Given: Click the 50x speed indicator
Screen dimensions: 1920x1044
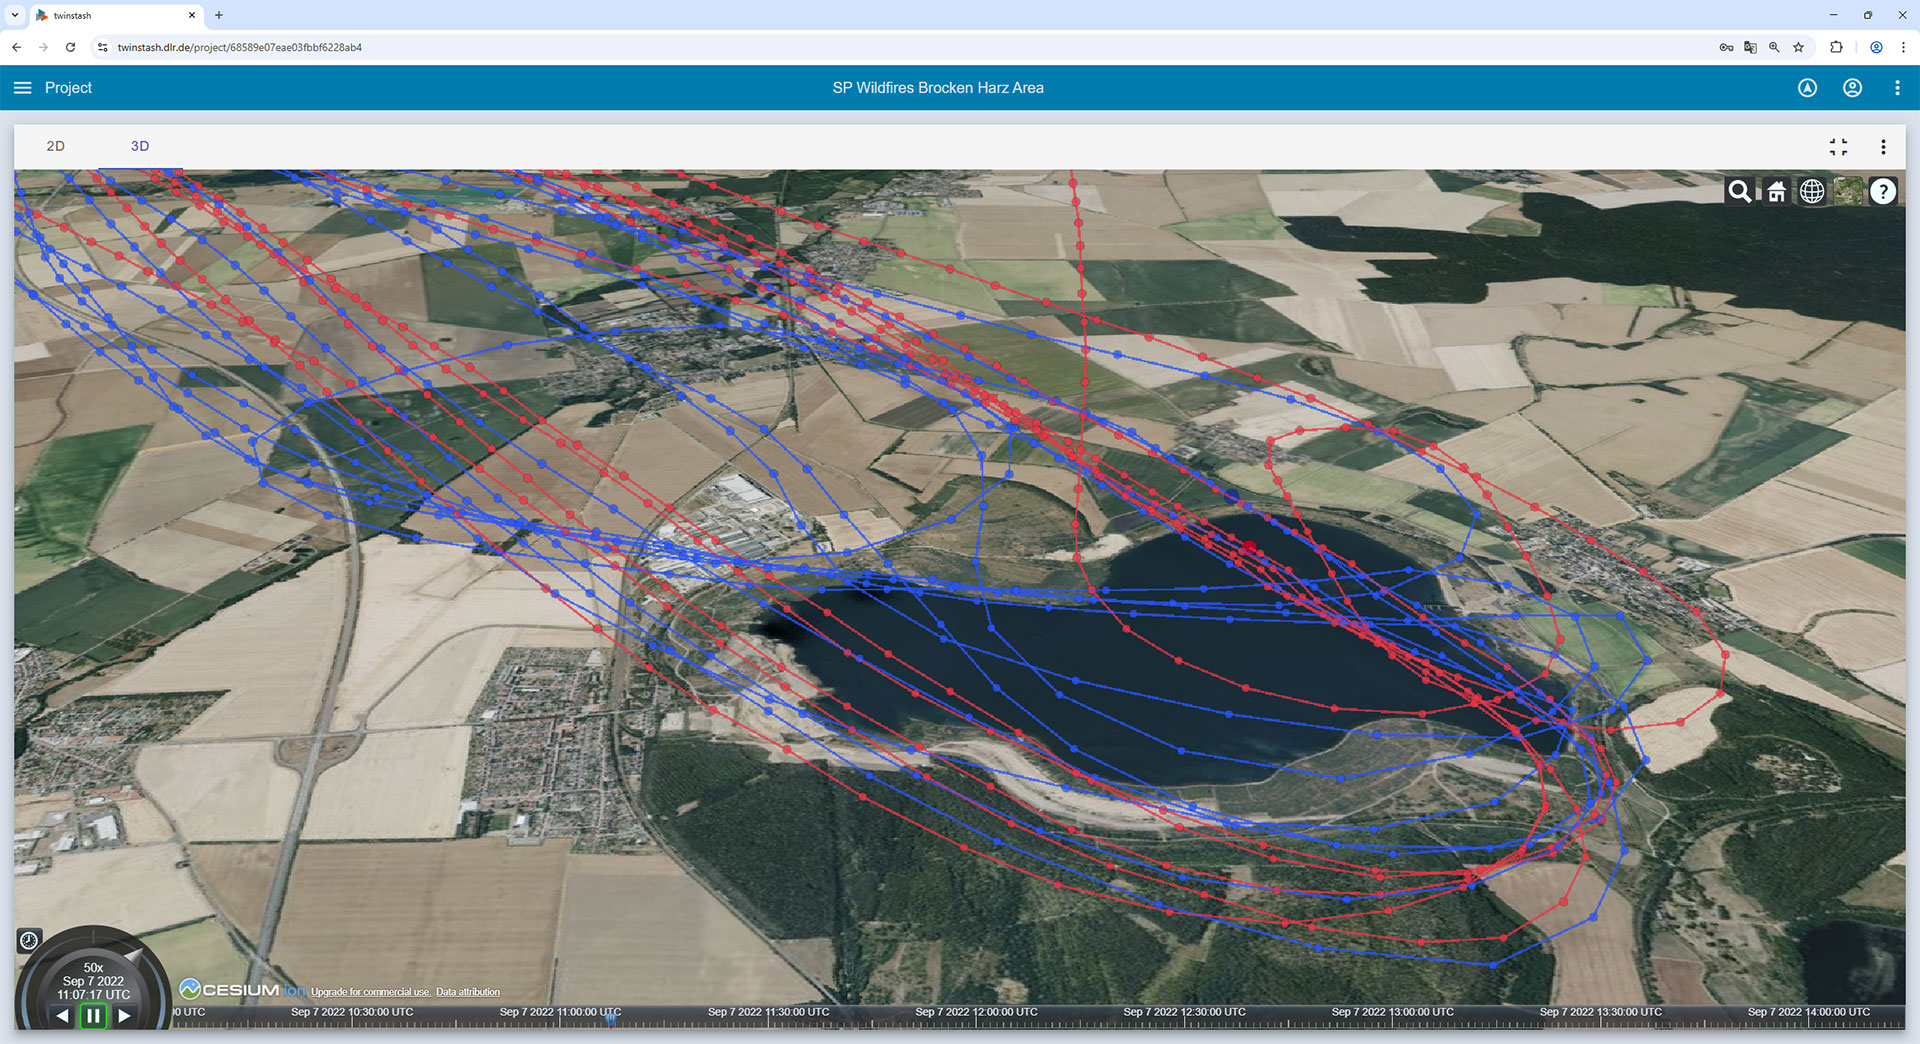Looking at the screenshot, I should click(x=93, y=968).
